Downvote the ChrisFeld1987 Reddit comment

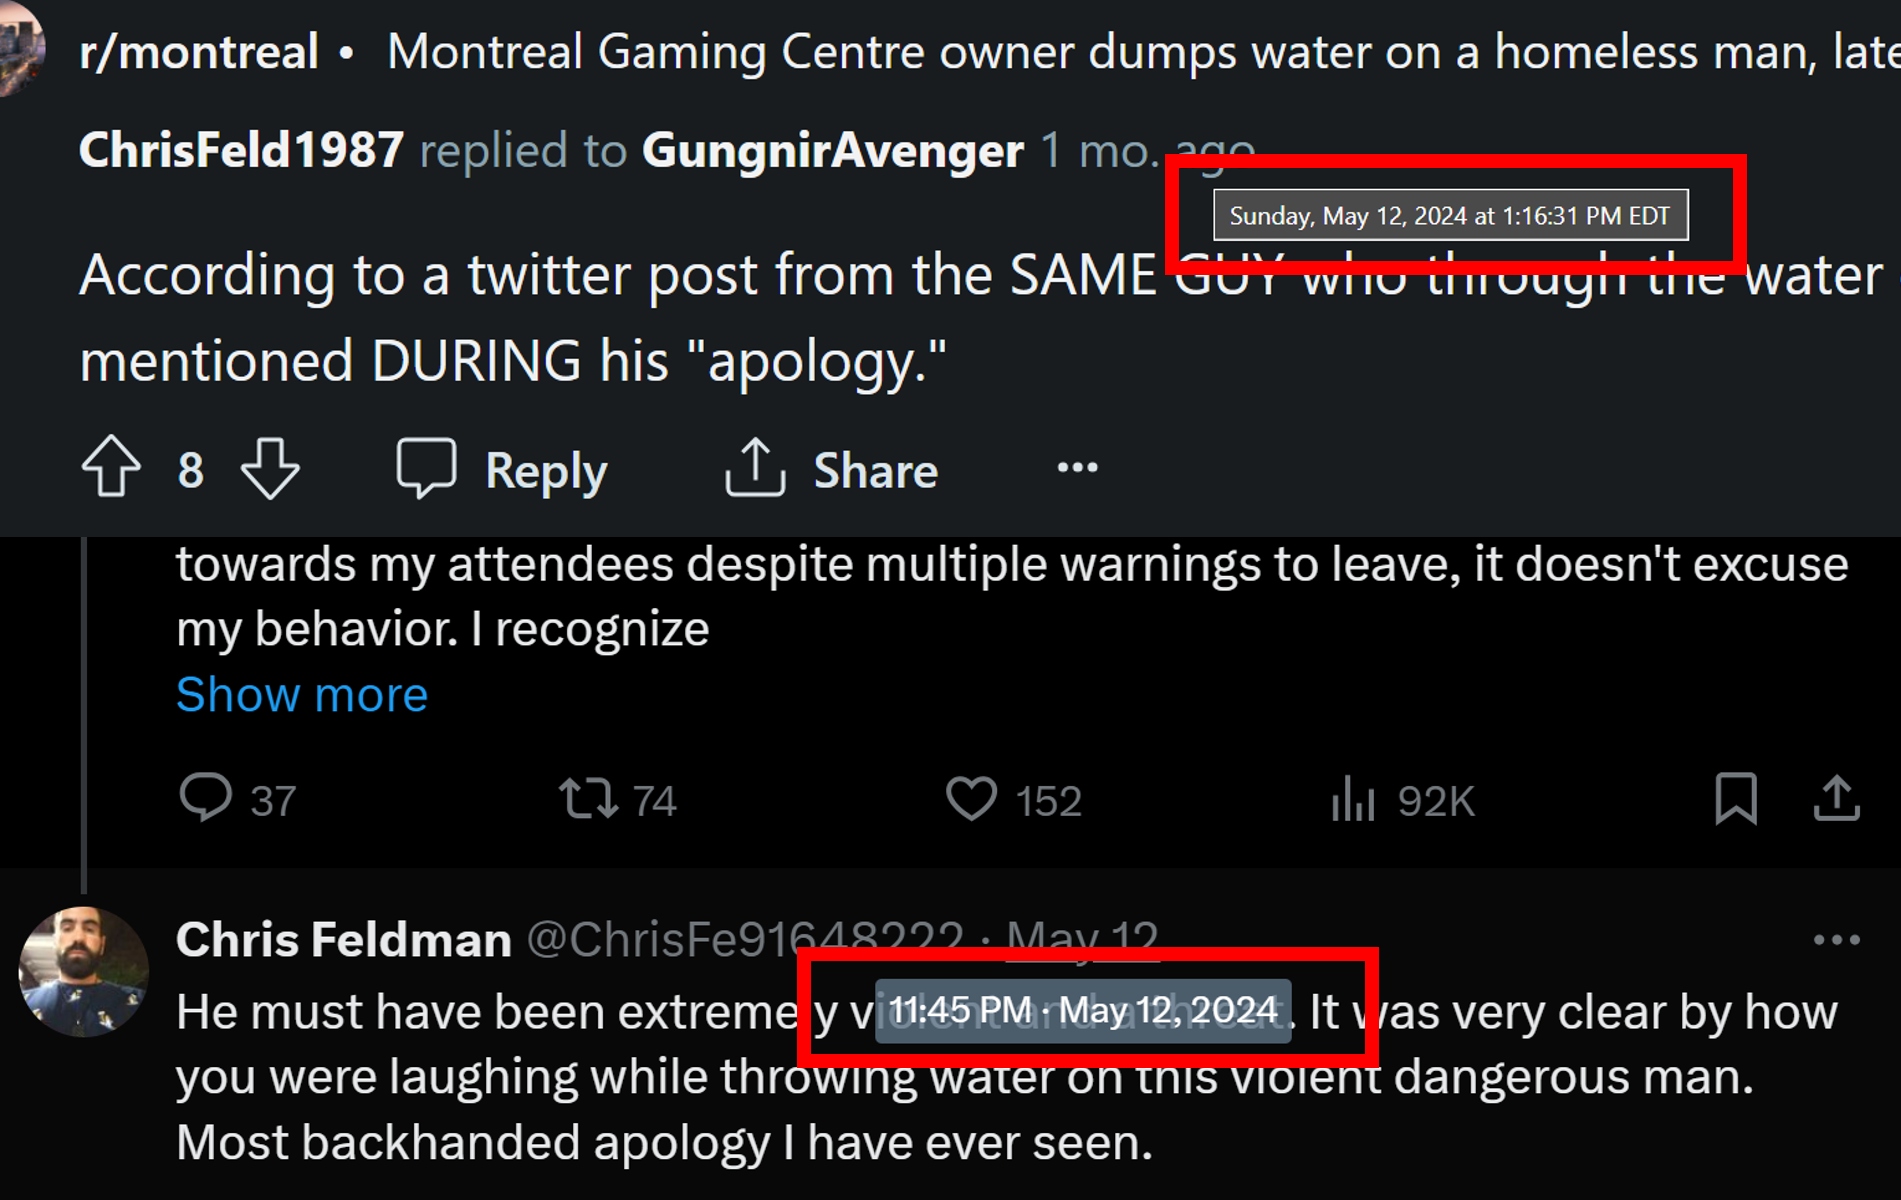[x=270, y=468]
